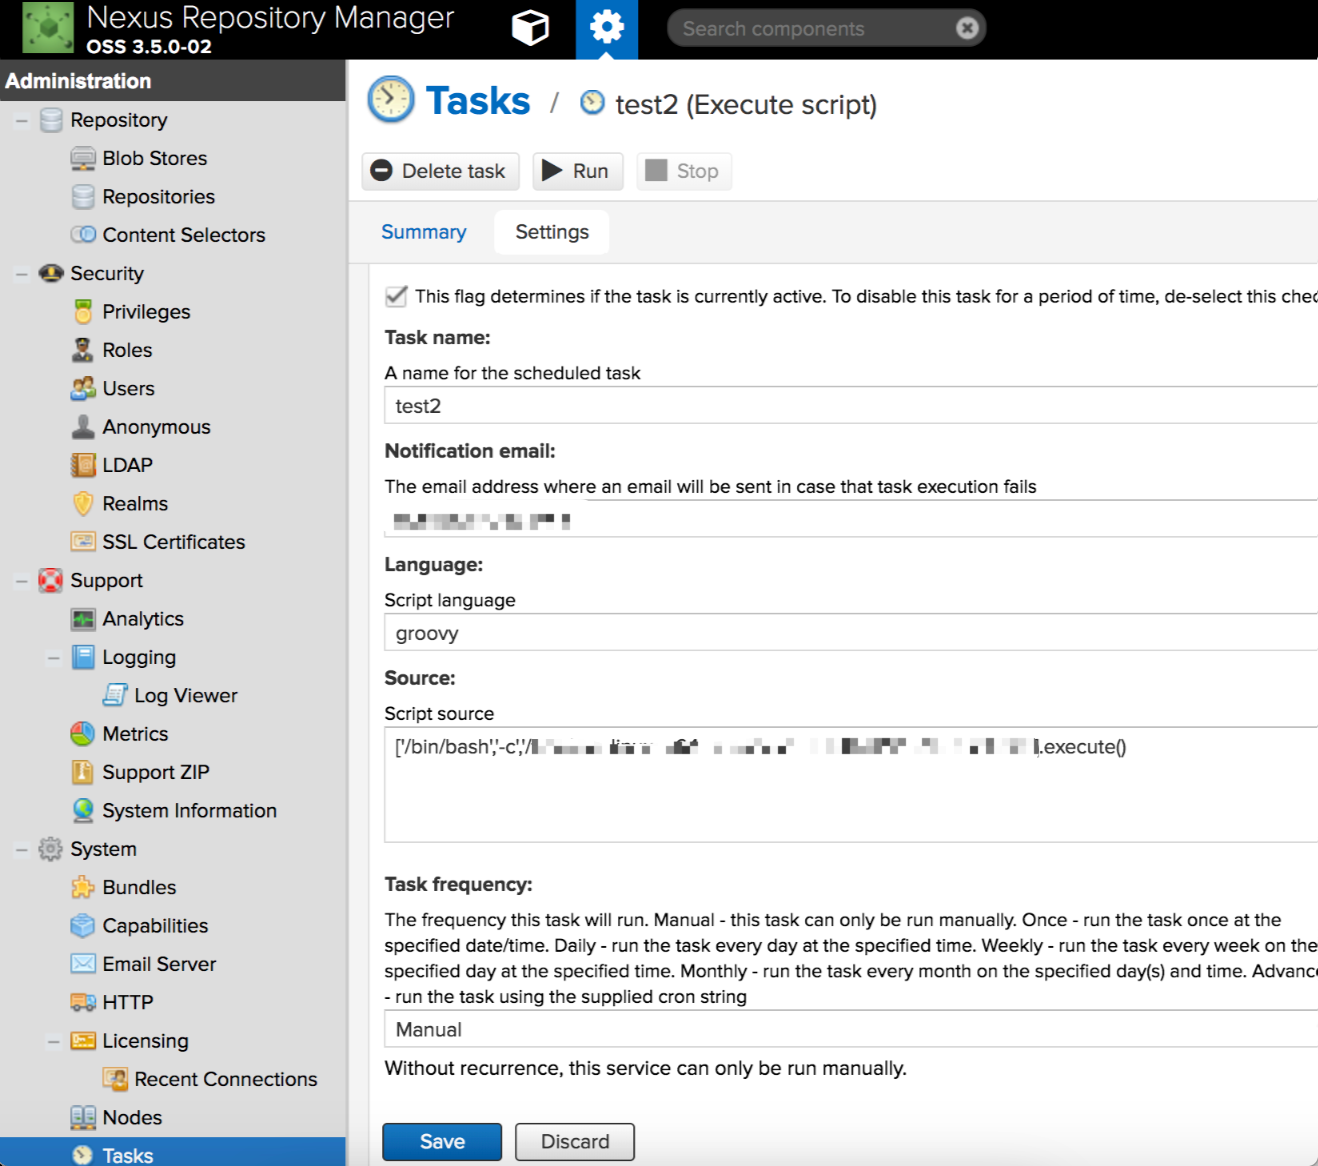Open Log Viewer icon
Screen dimensions: 1318x1166
115,696
